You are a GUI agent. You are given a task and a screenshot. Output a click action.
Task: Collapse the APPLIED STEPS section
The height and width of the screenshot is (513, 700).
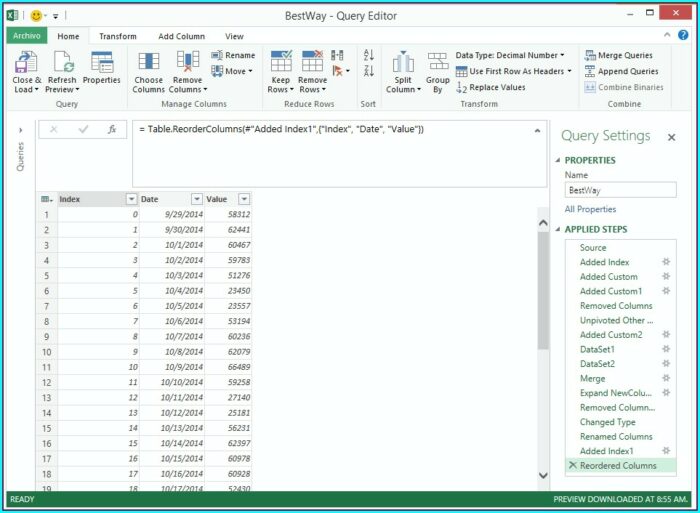point(558,229)
